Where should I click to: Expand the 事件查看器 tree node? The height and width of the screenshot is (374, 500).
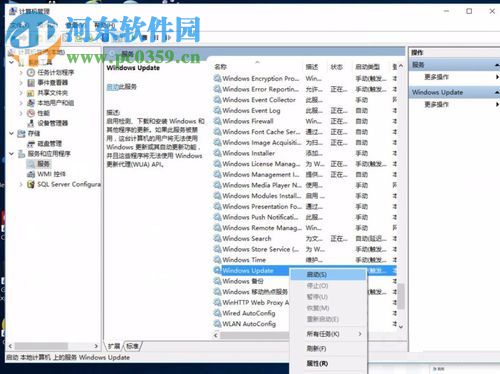pyautogui.click(x=21, y=83)
